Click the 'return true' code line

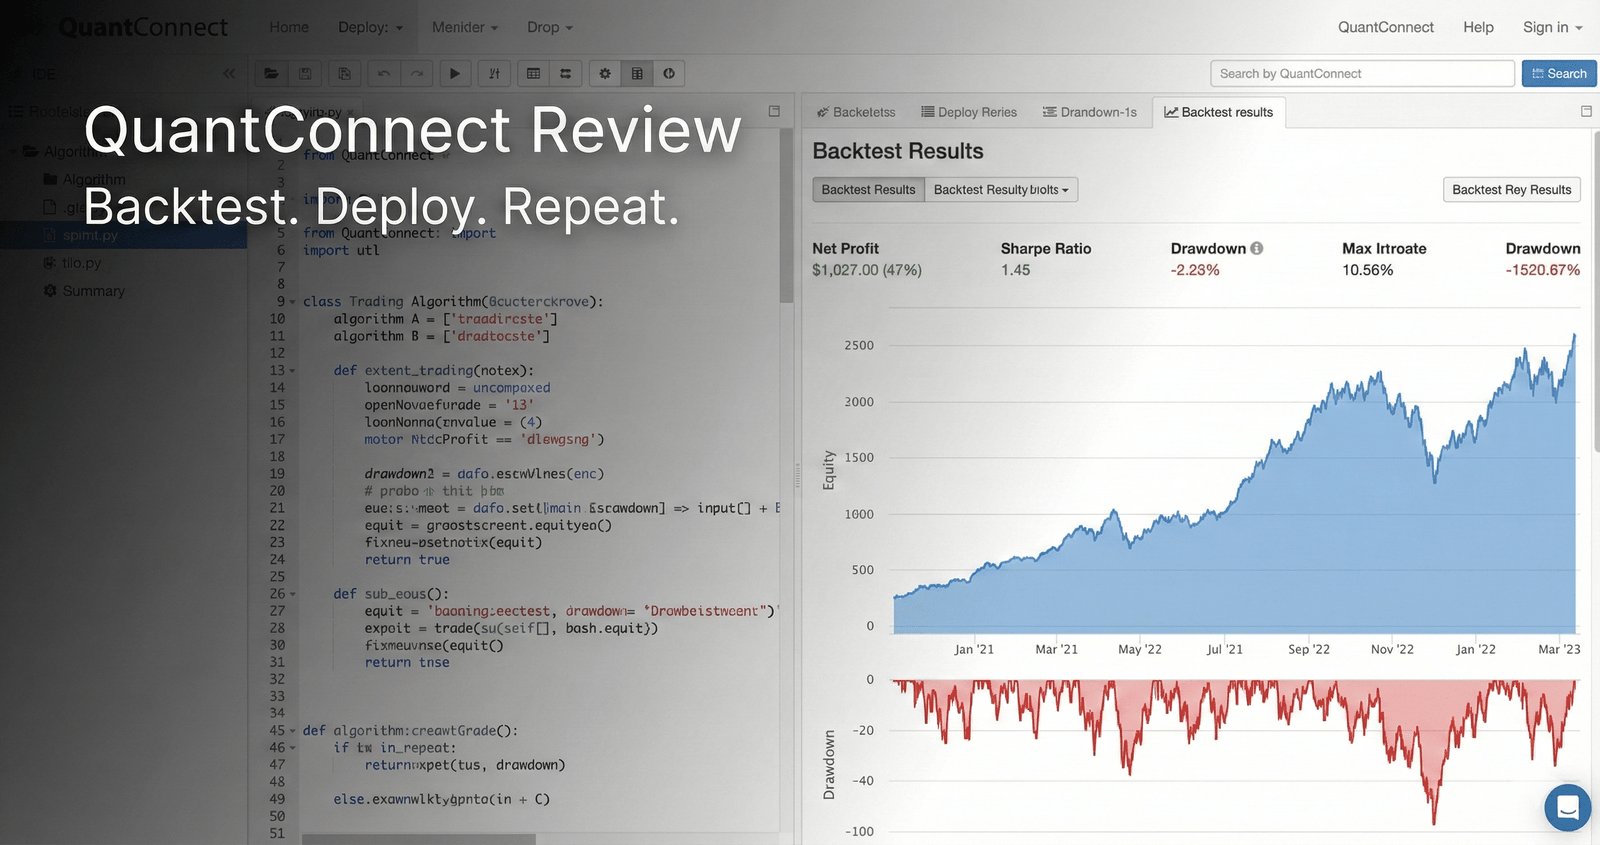pyautogui.click(x=407, y=560)
